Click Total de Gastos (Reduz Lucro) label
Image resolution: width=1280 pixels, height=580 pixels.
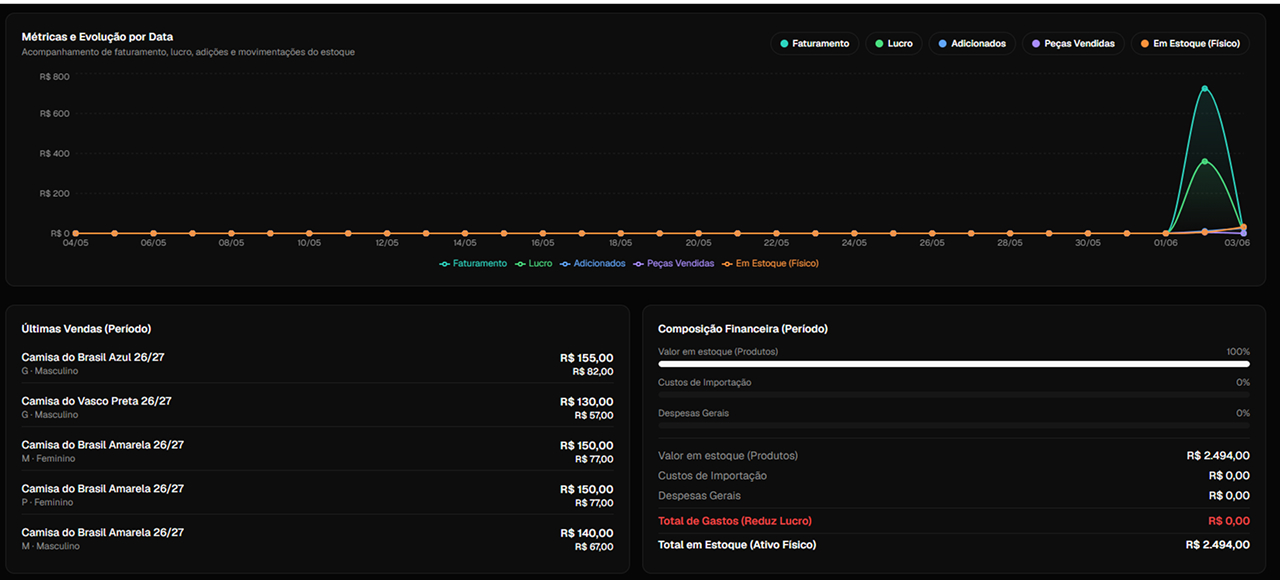coord(735,521)
